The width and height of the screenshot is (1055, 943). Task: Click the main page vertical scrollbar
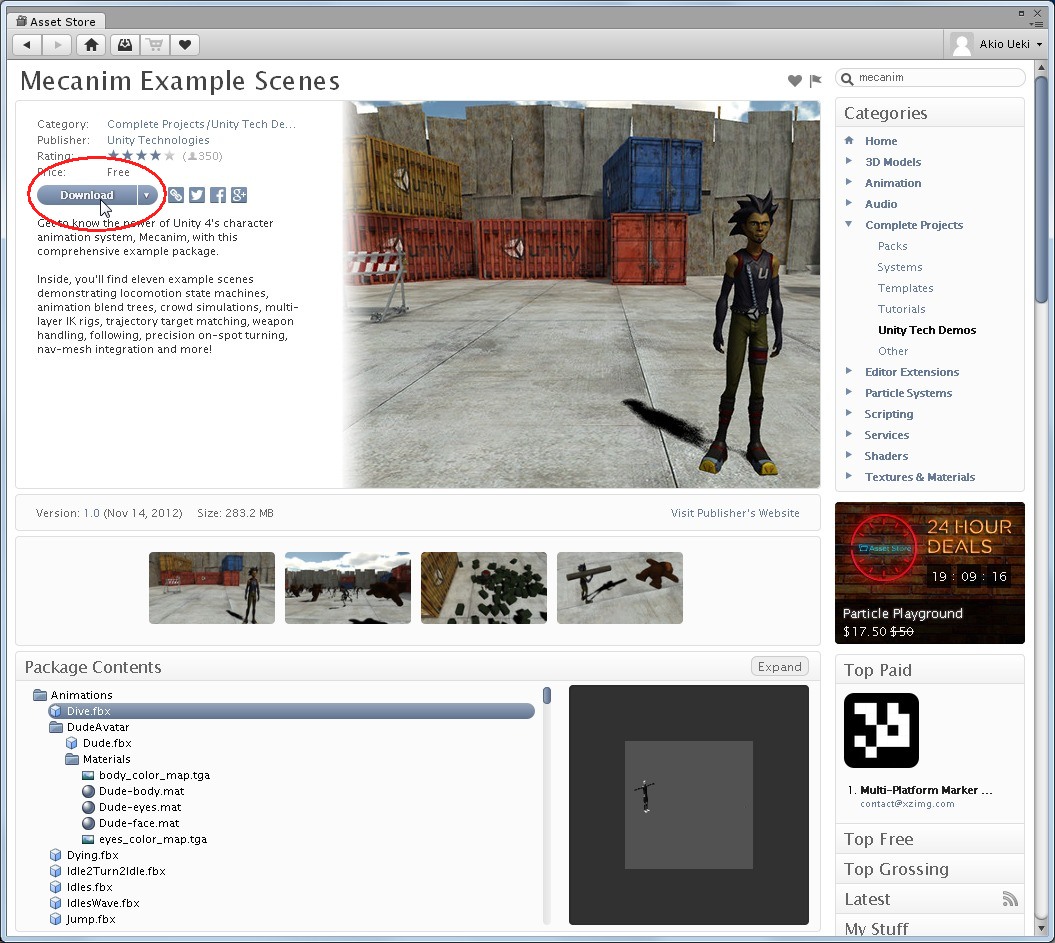1041,188
